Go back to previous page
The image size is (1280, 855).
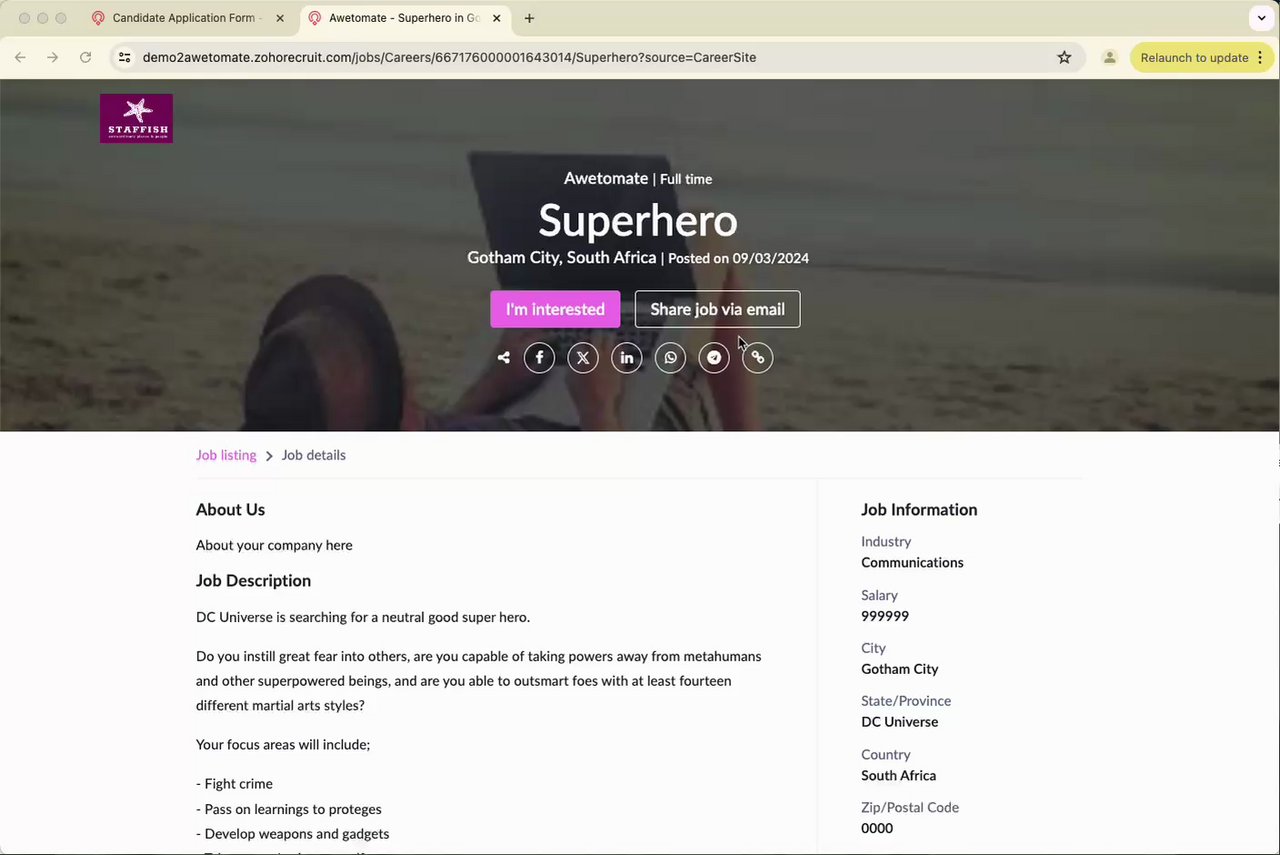(x=20, y=58)
